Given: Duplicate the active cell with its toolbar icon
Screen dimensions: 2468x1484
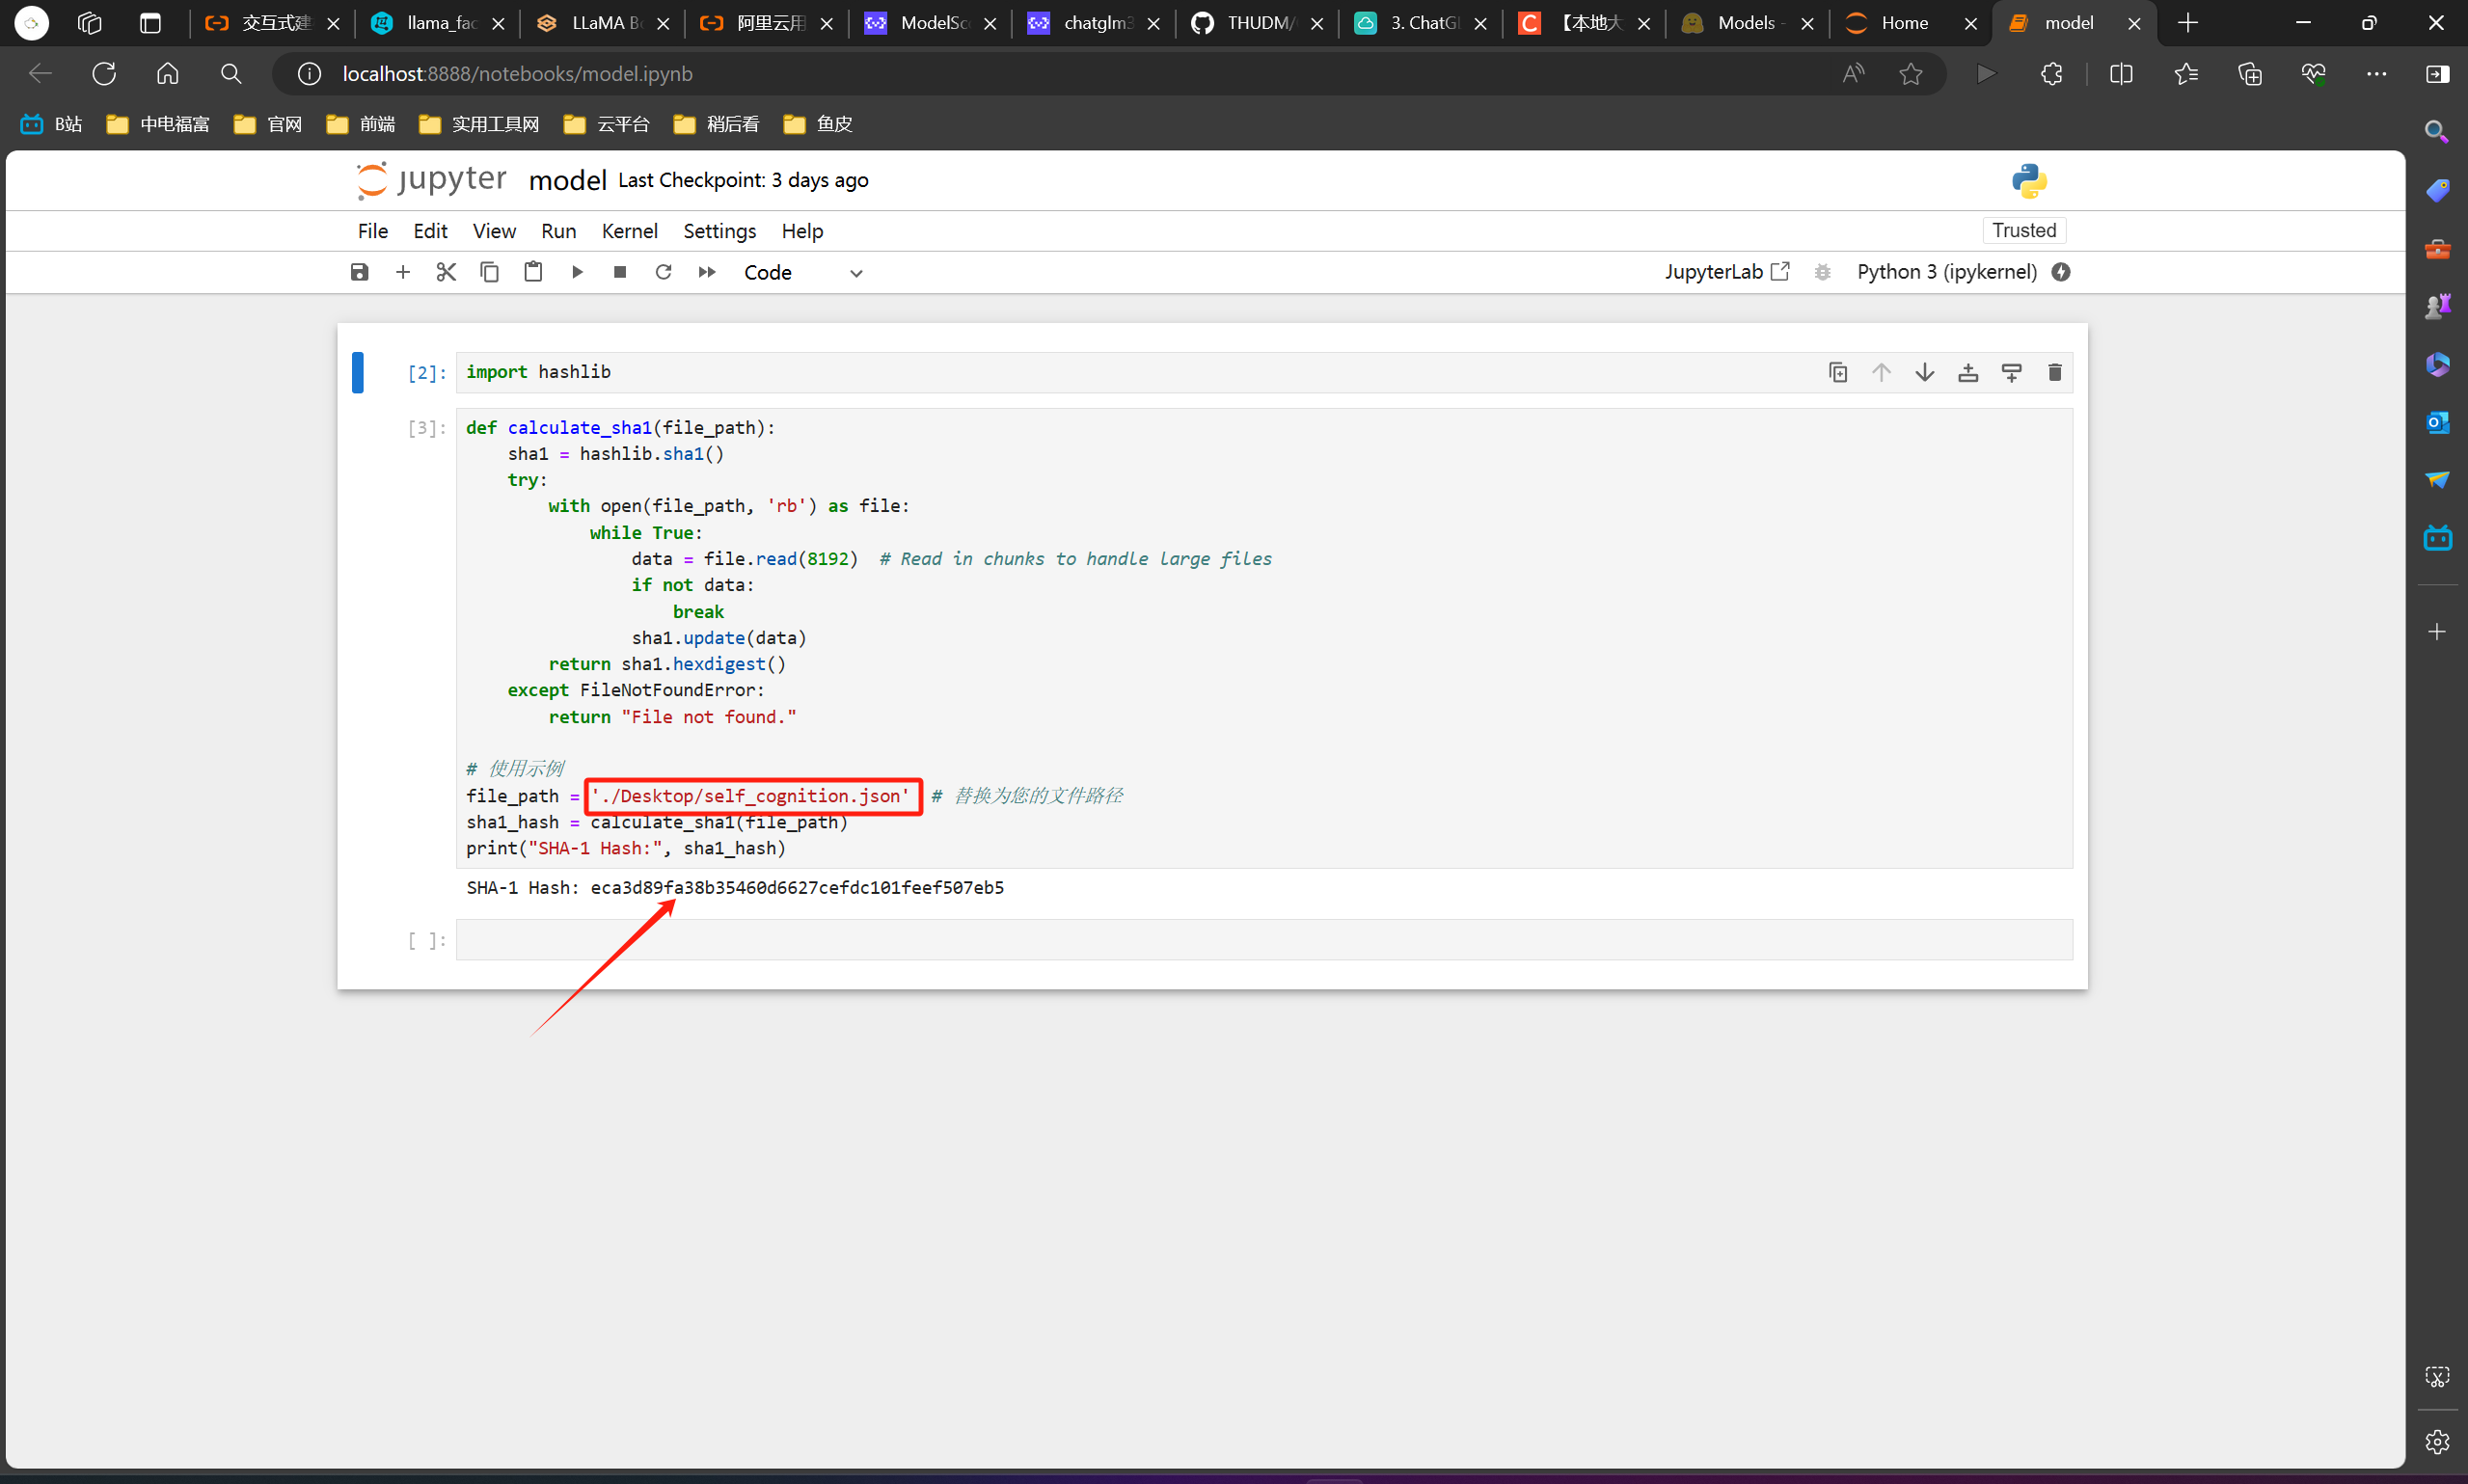Looking at the screenshot, I should click(1838, 372).
